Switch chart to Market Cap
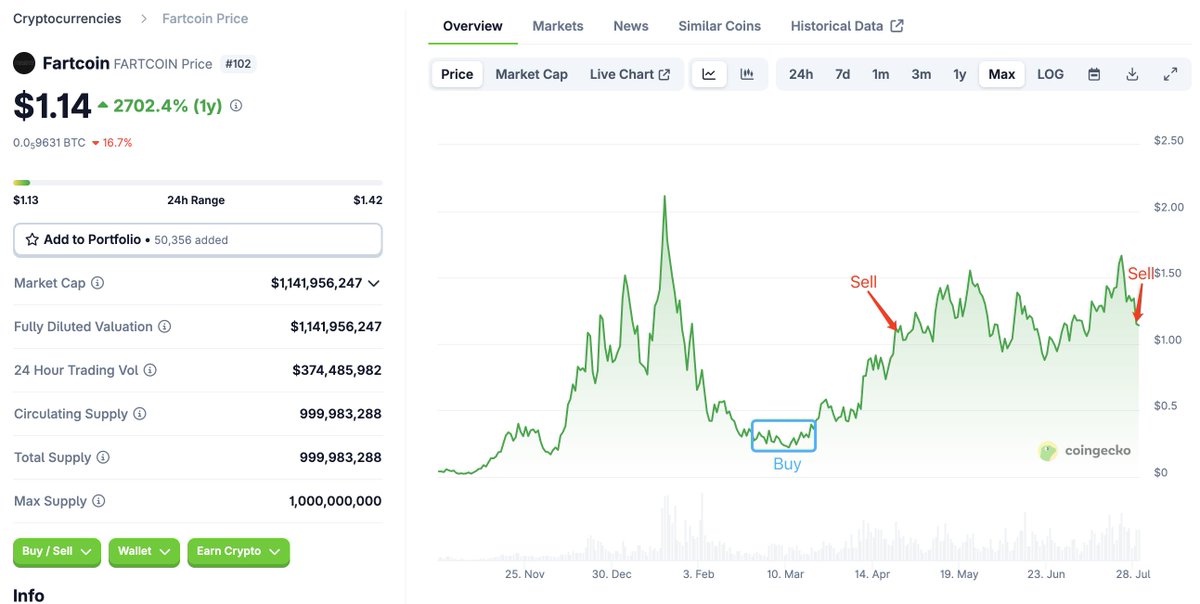 pyautogui.click(x=531, y=74)
